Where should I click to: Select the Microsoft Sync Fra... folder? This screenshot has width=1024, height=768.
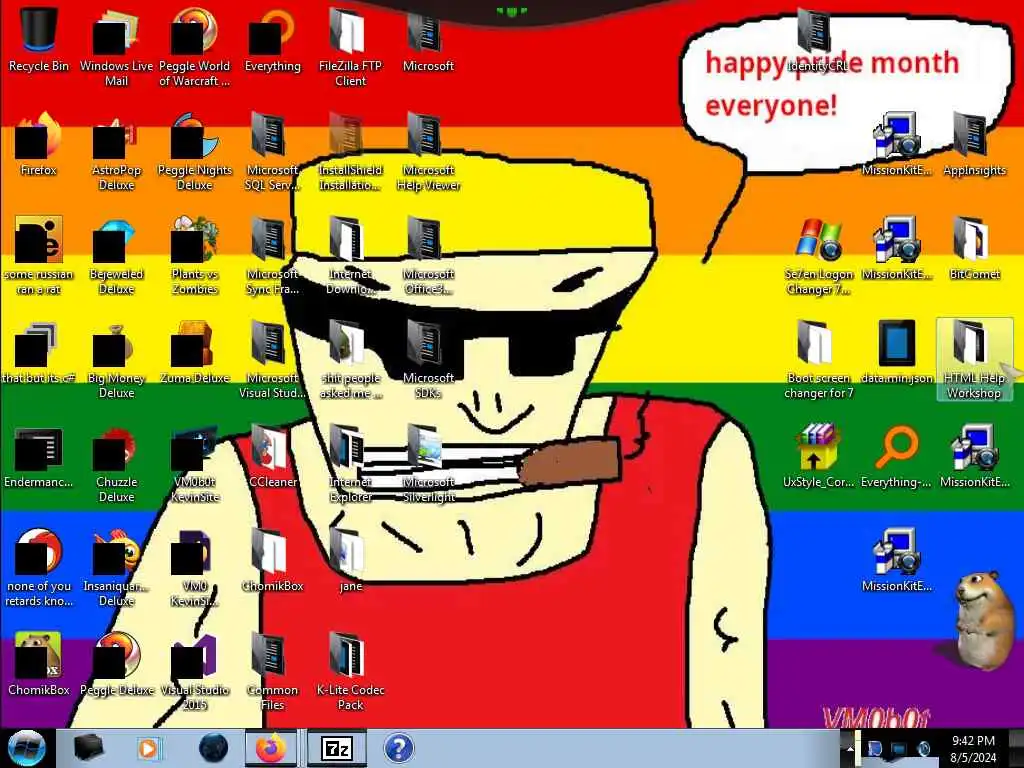(x=272, y=256)
